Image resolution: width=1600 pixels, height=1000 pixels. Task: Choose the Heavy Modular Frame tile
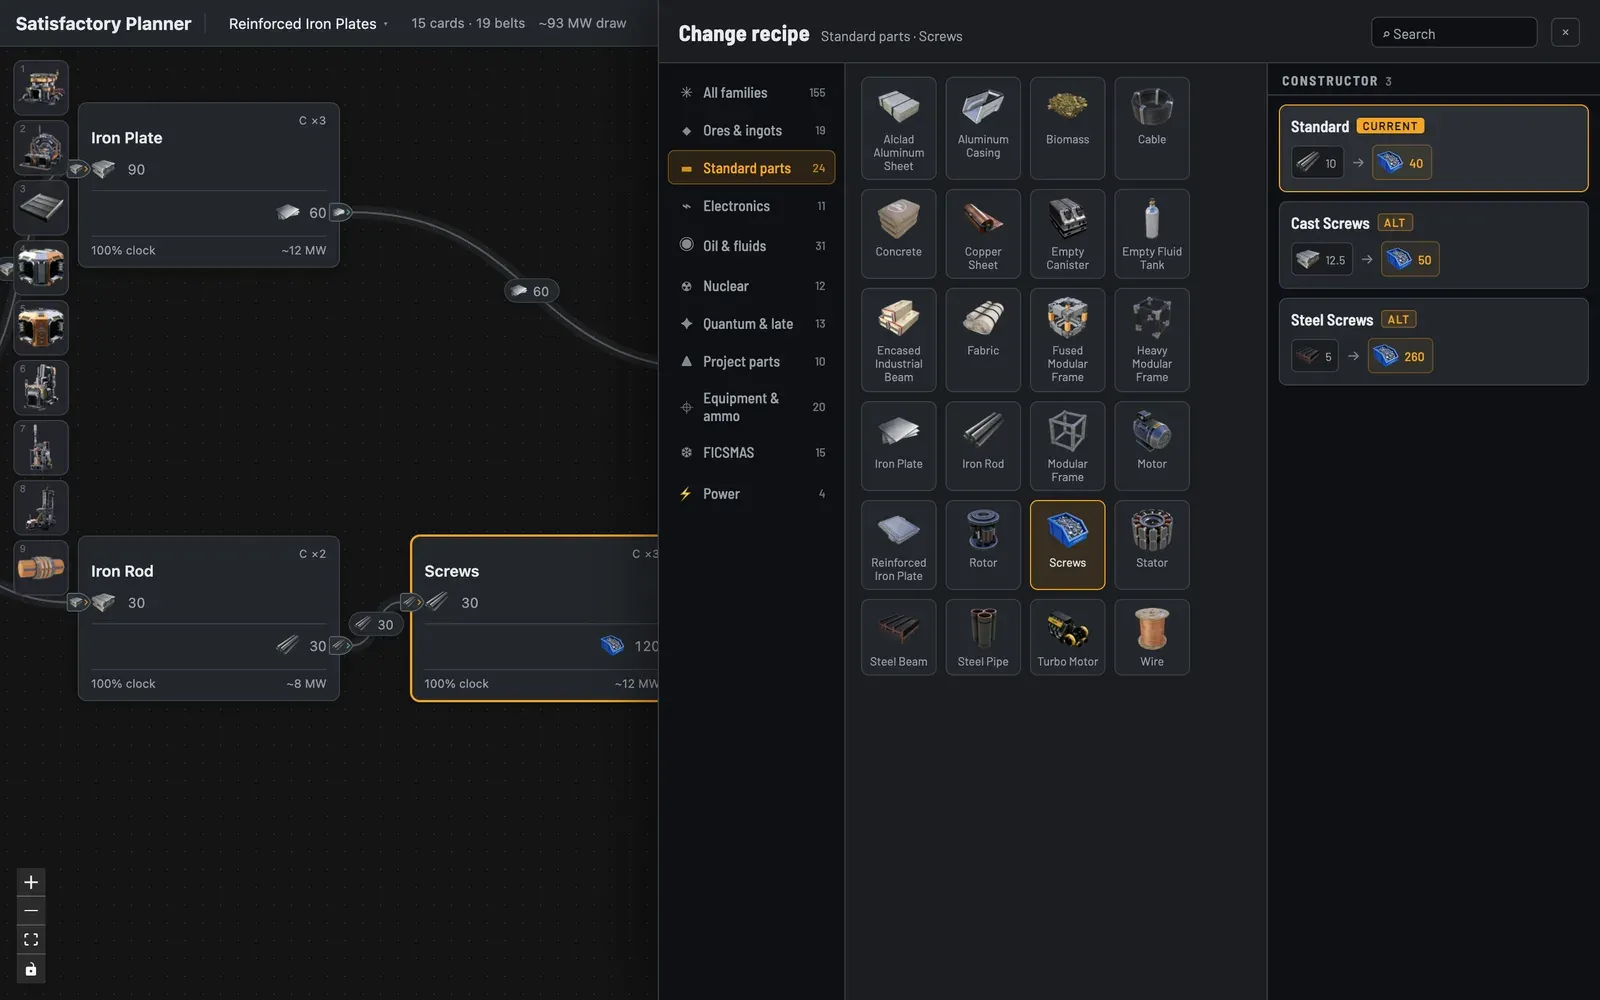coord(1152,340)
